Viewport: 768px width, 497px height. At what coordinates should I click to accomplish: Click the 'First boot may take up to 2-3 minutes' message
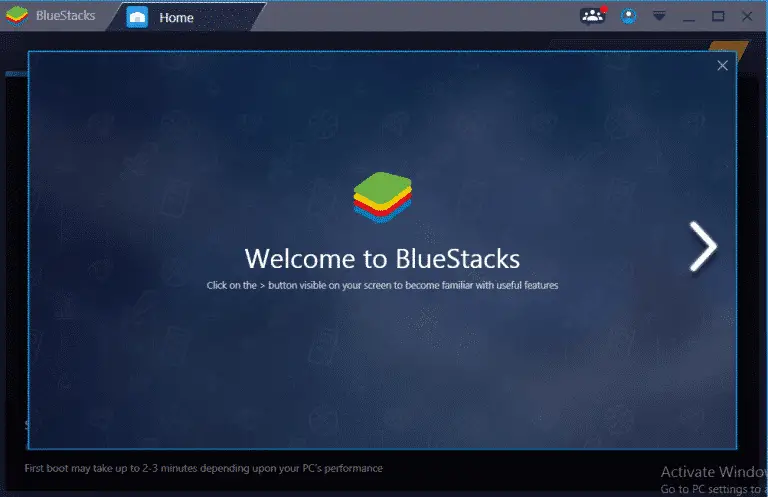point(204,468)
